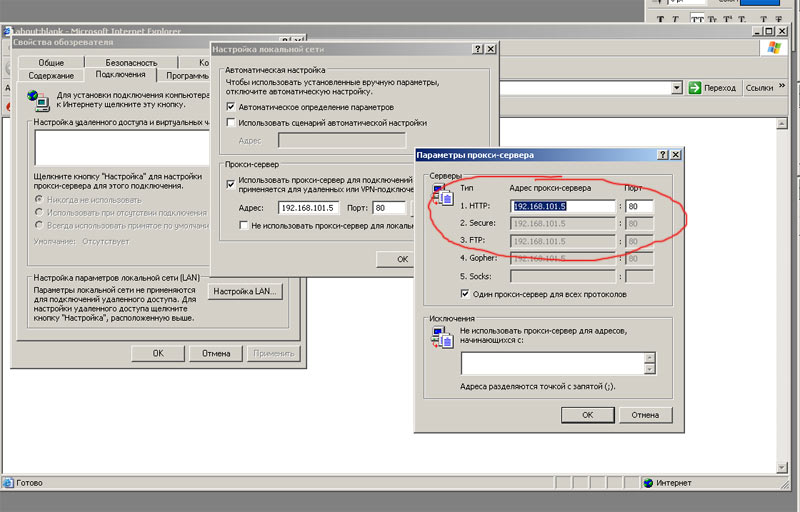Expand the Ссылки links toolbar chevron

[782, 88]
